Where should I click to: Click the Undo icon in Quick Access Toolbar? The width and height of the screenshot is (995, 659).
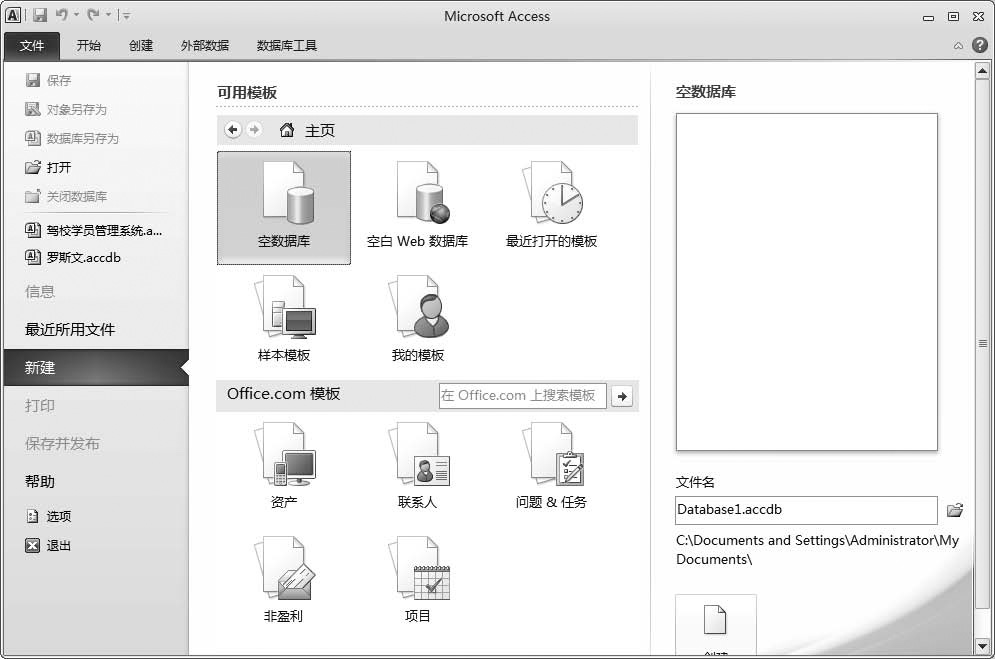[62, 15]
